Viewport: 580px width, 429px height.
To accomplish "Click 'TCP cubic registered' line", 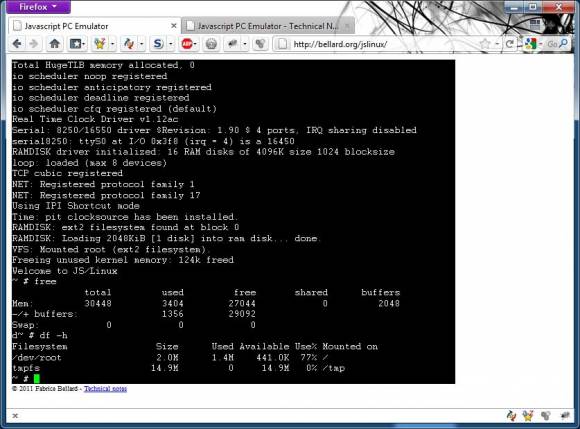I will [x=67, y=173].
